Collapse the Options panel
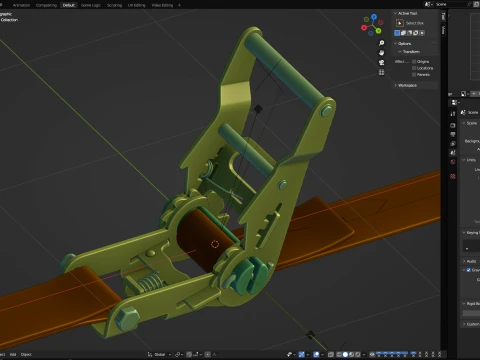 (x=395, y=44)
